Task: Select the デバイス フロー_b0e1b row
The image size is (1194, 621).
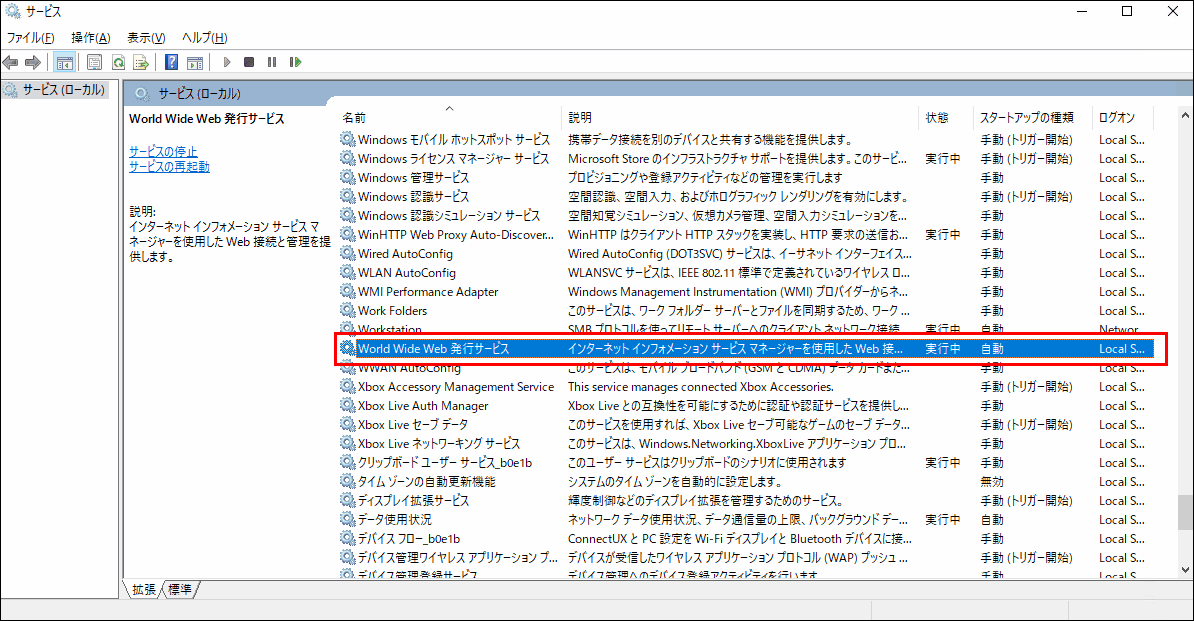Action: (746, 539)
